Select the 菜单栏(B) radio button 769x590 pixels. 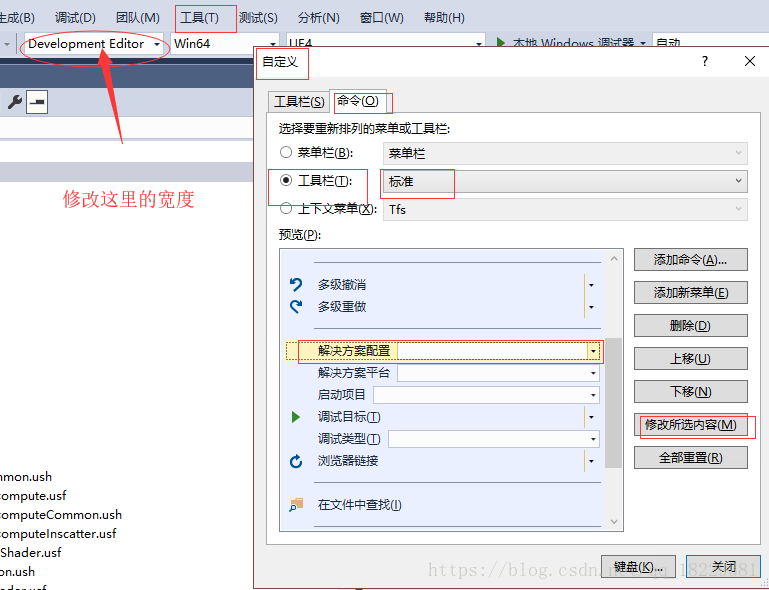286,153
